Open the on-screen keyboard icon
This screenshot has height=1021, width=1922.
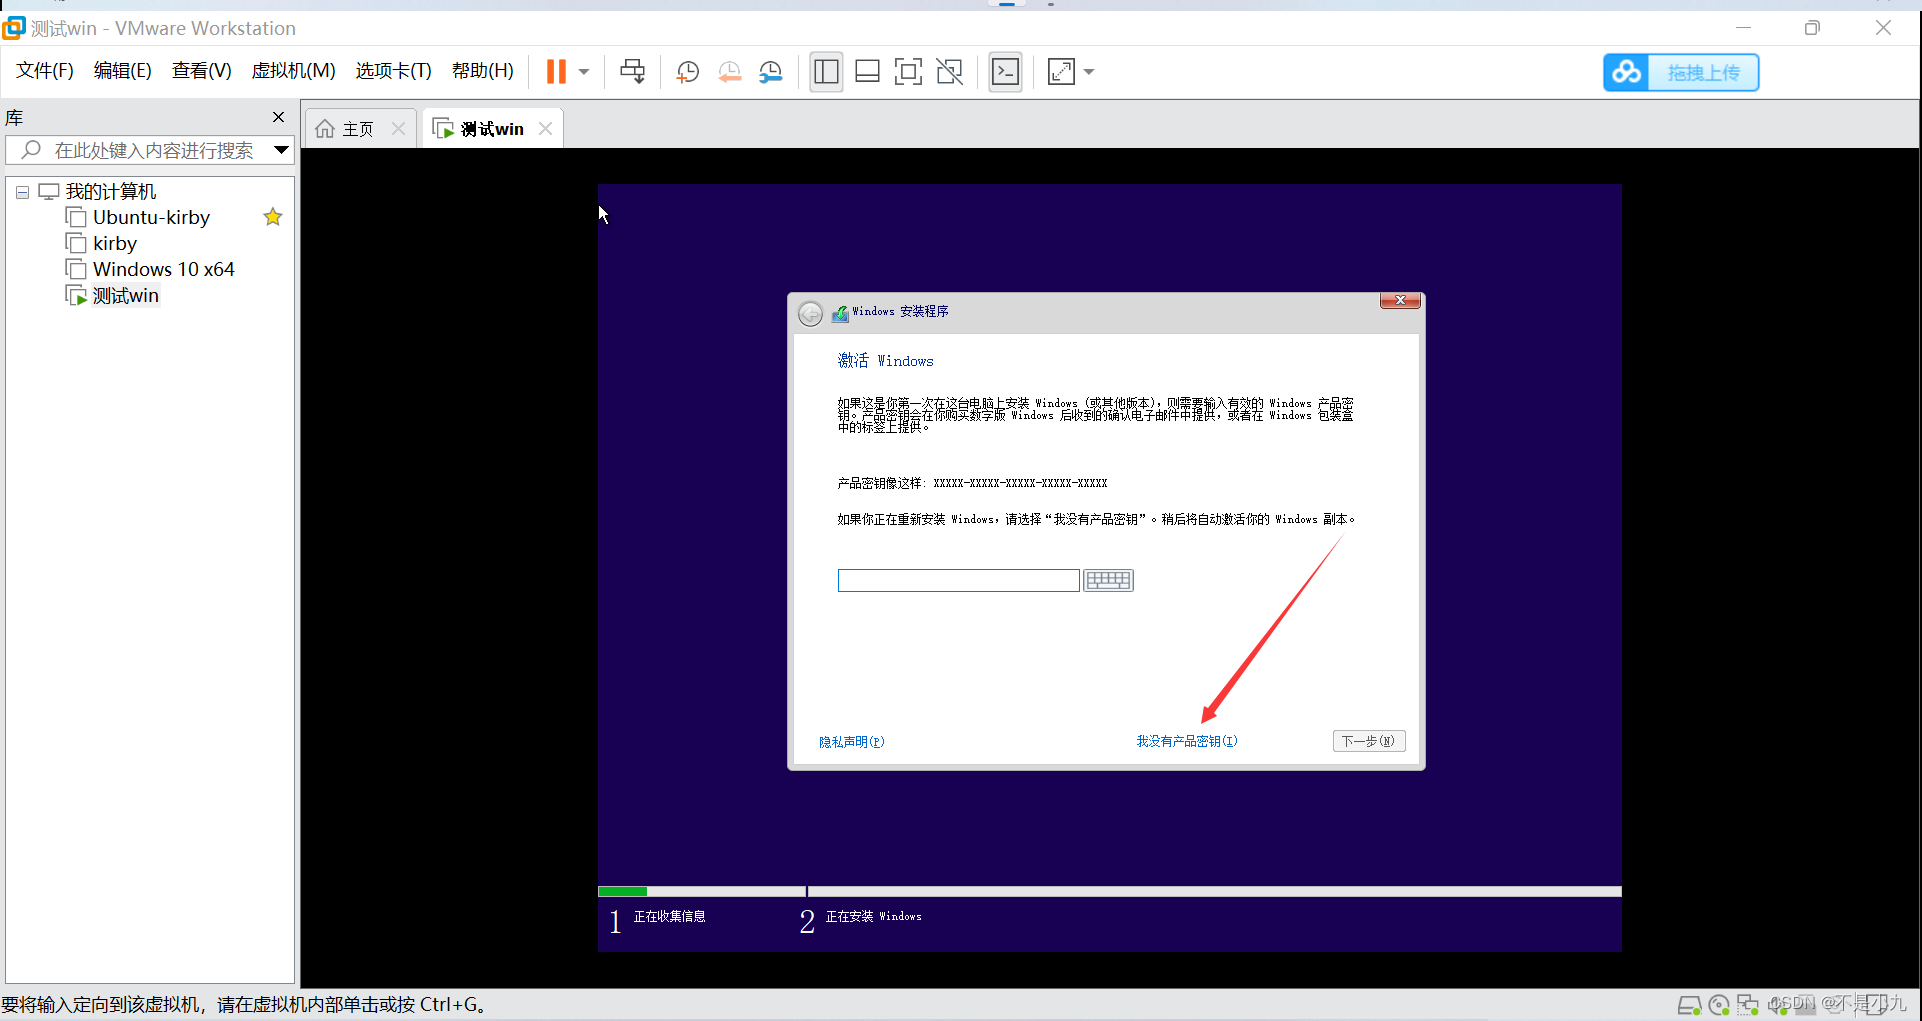[1108, 581]
